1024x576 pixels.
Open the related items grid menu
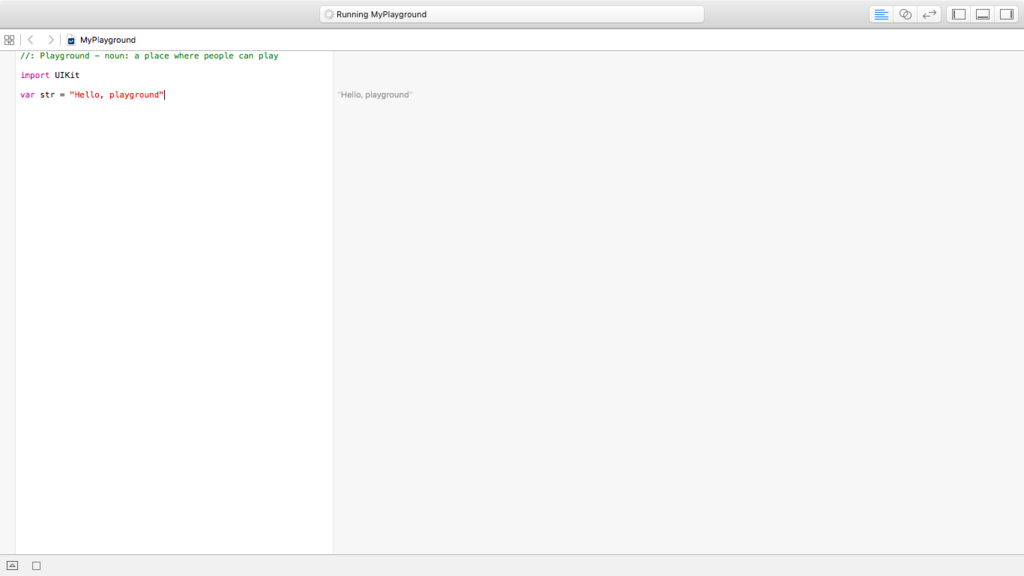click(9, 40)
